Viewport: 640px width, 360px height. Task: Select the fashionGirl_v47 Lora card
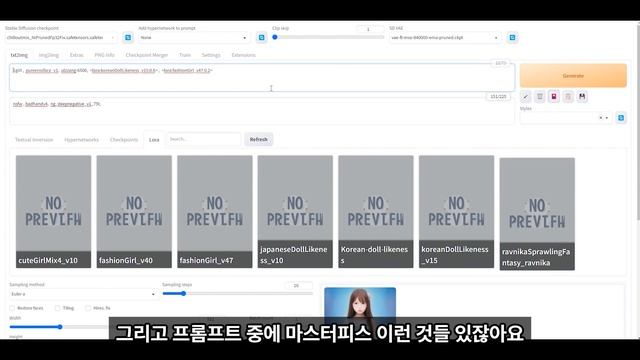tap(215, 212)
